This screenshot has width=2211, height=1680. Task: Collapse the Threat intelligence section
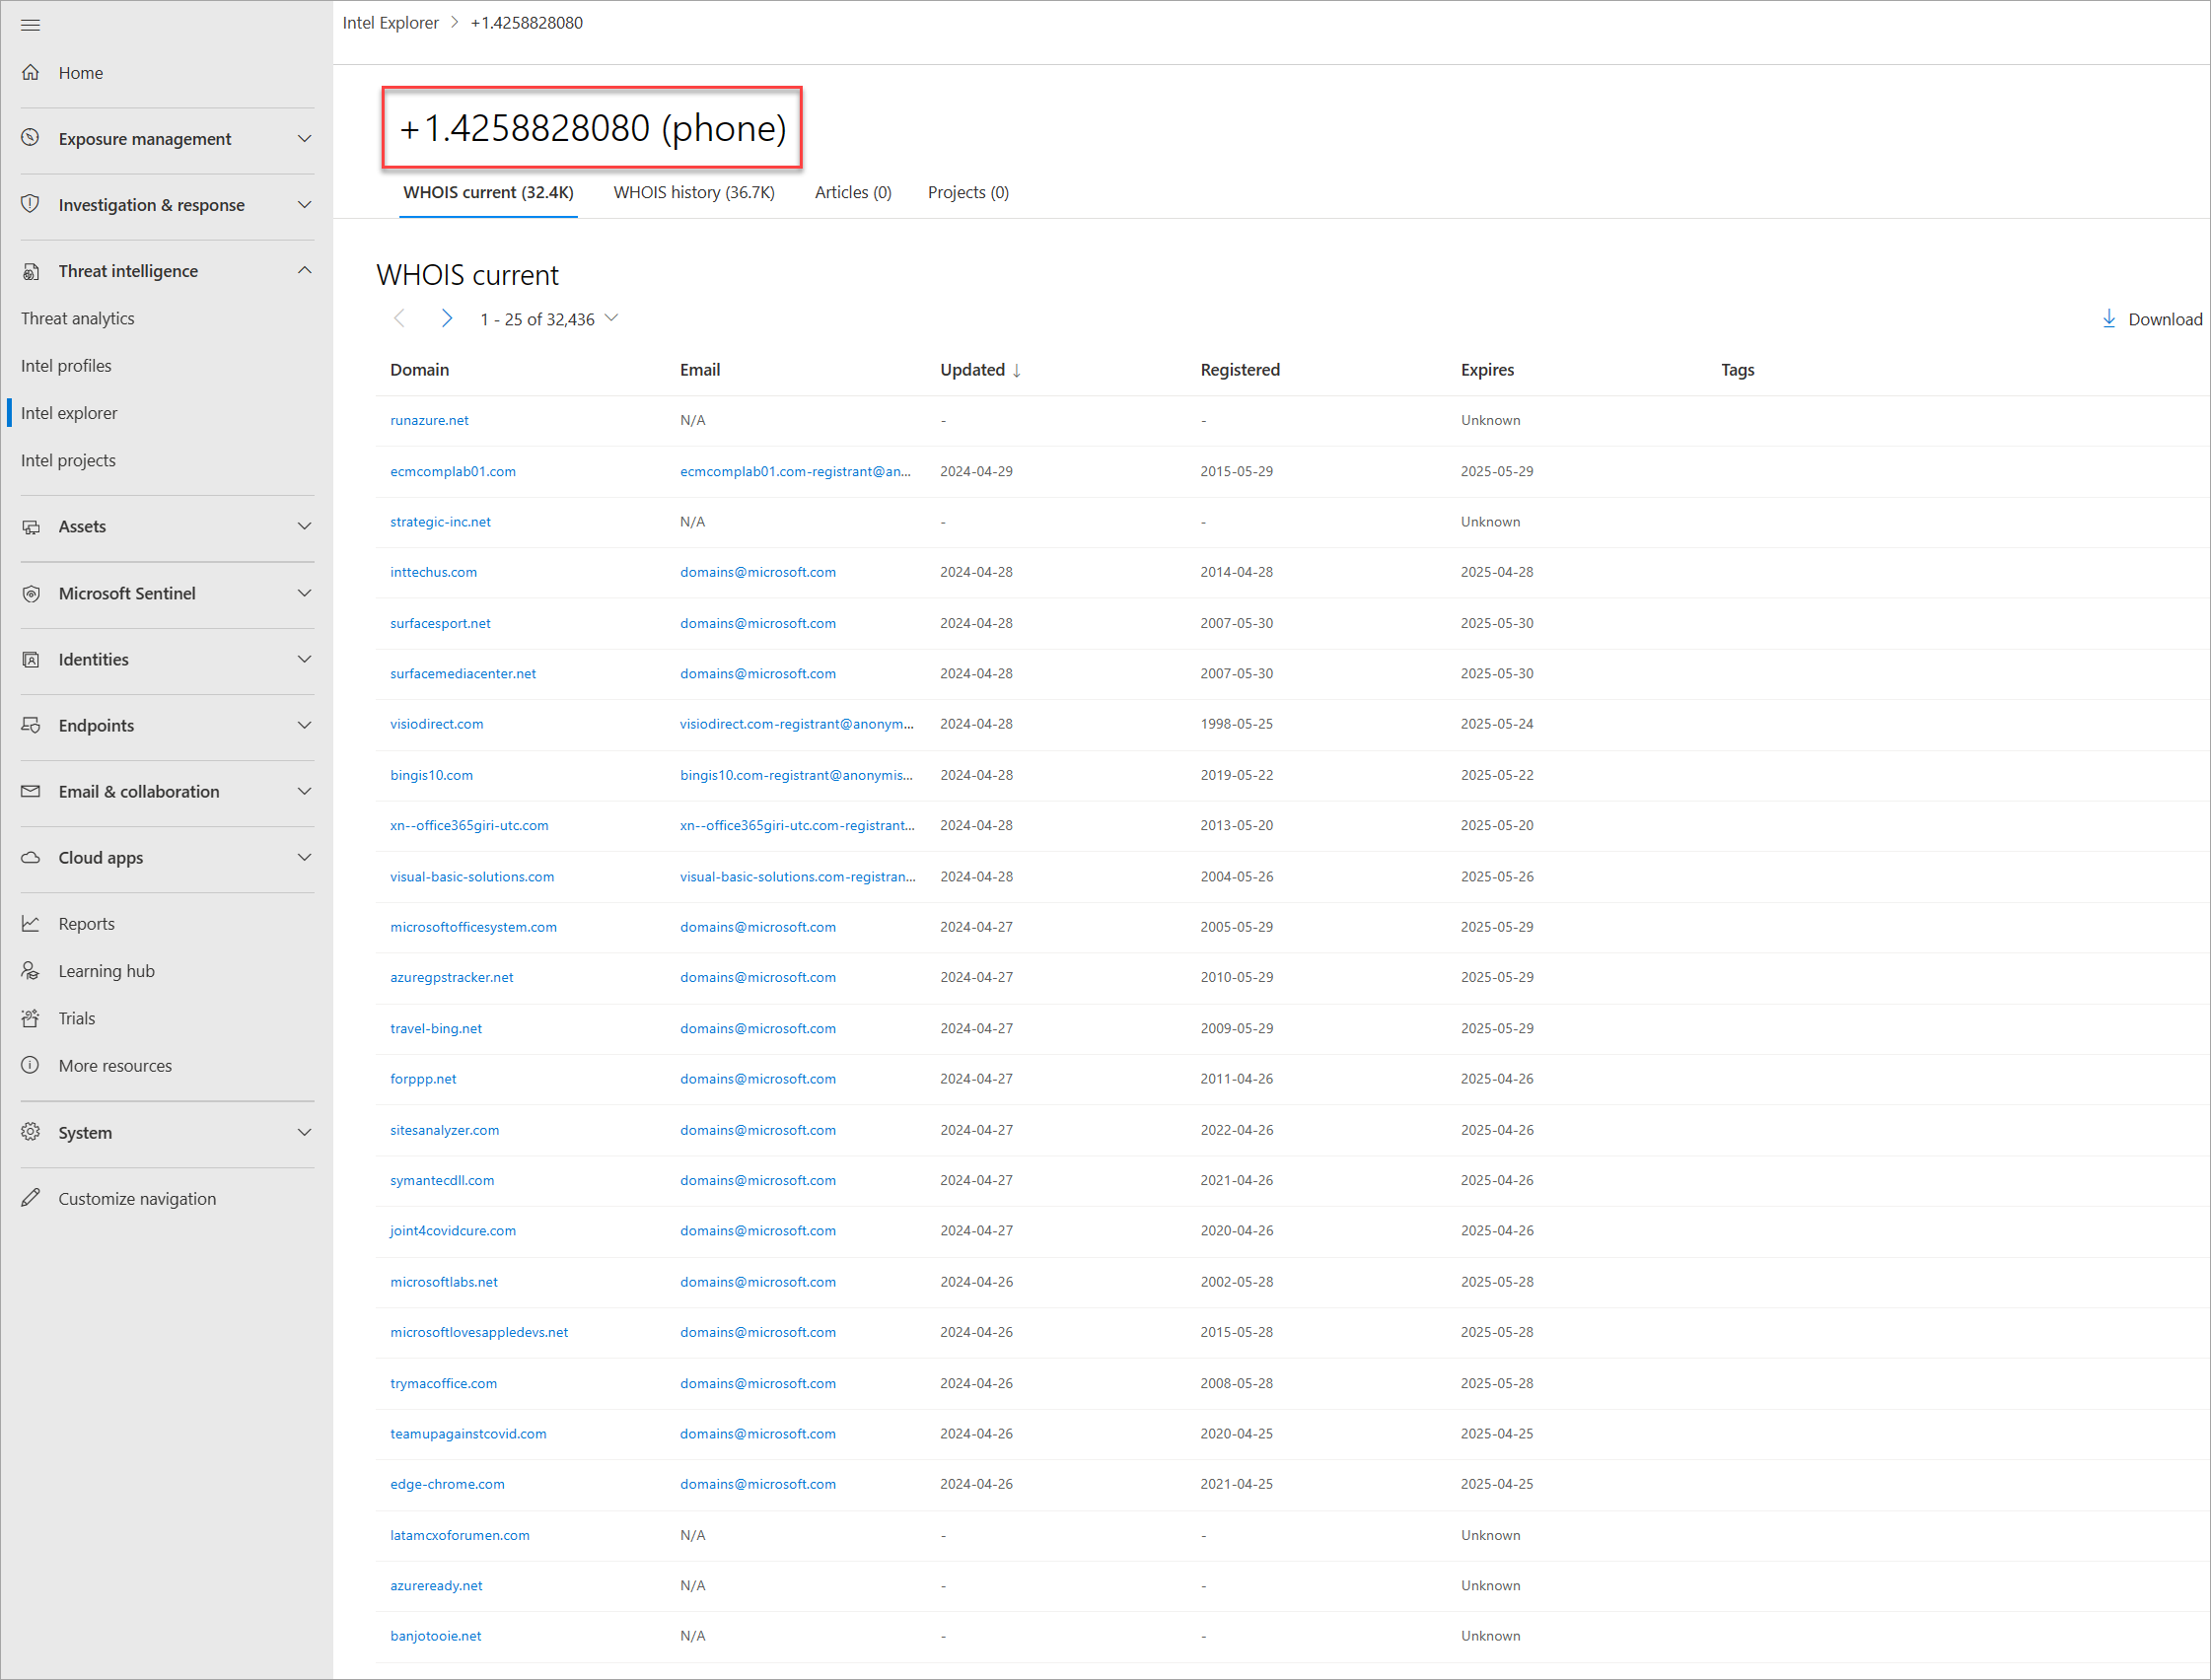[x=304, y=270]
